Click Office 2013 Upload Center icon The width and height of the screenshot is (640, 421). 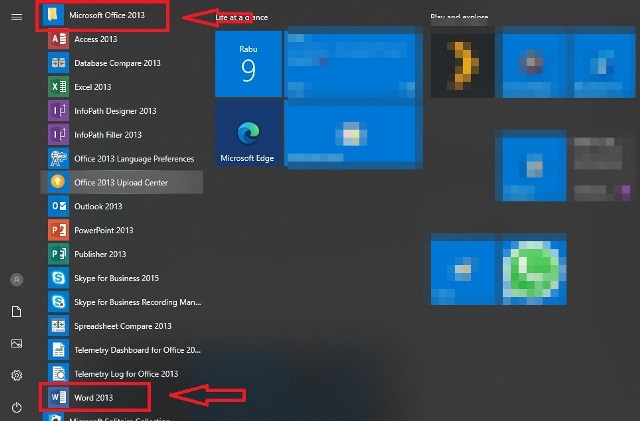click(58, 182)
